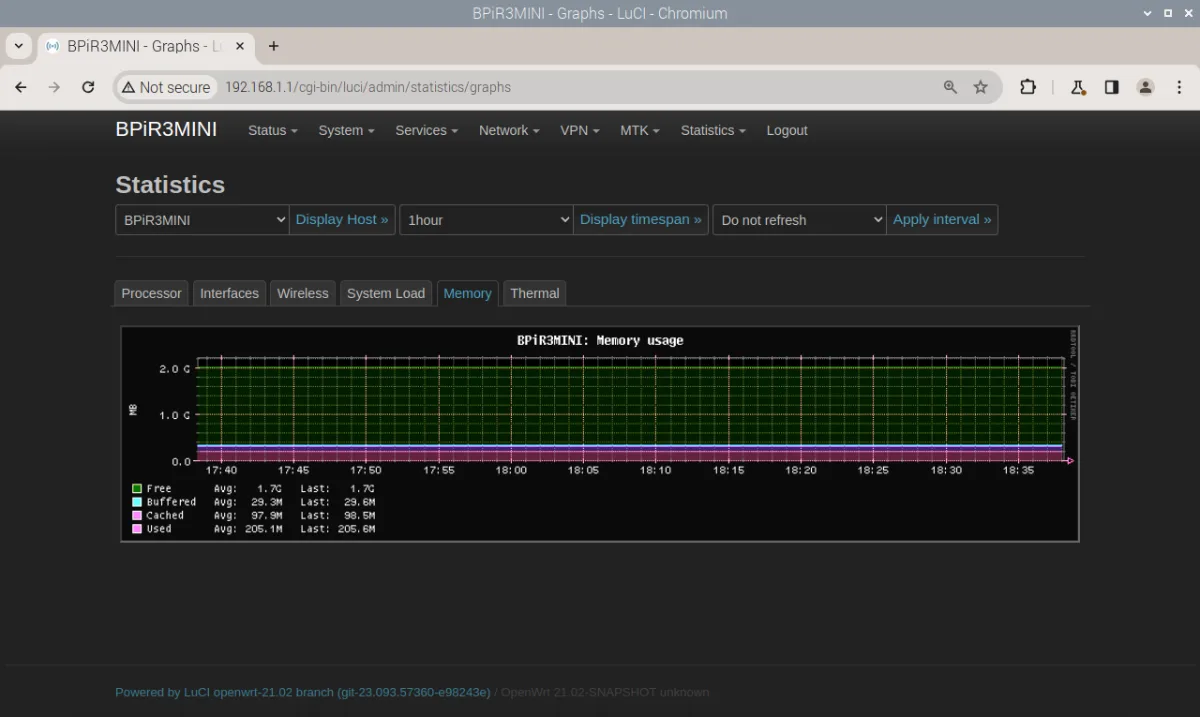Click the Statistics page heading
The width and height of the screenshot is (1200, 717).
[170, 185]
